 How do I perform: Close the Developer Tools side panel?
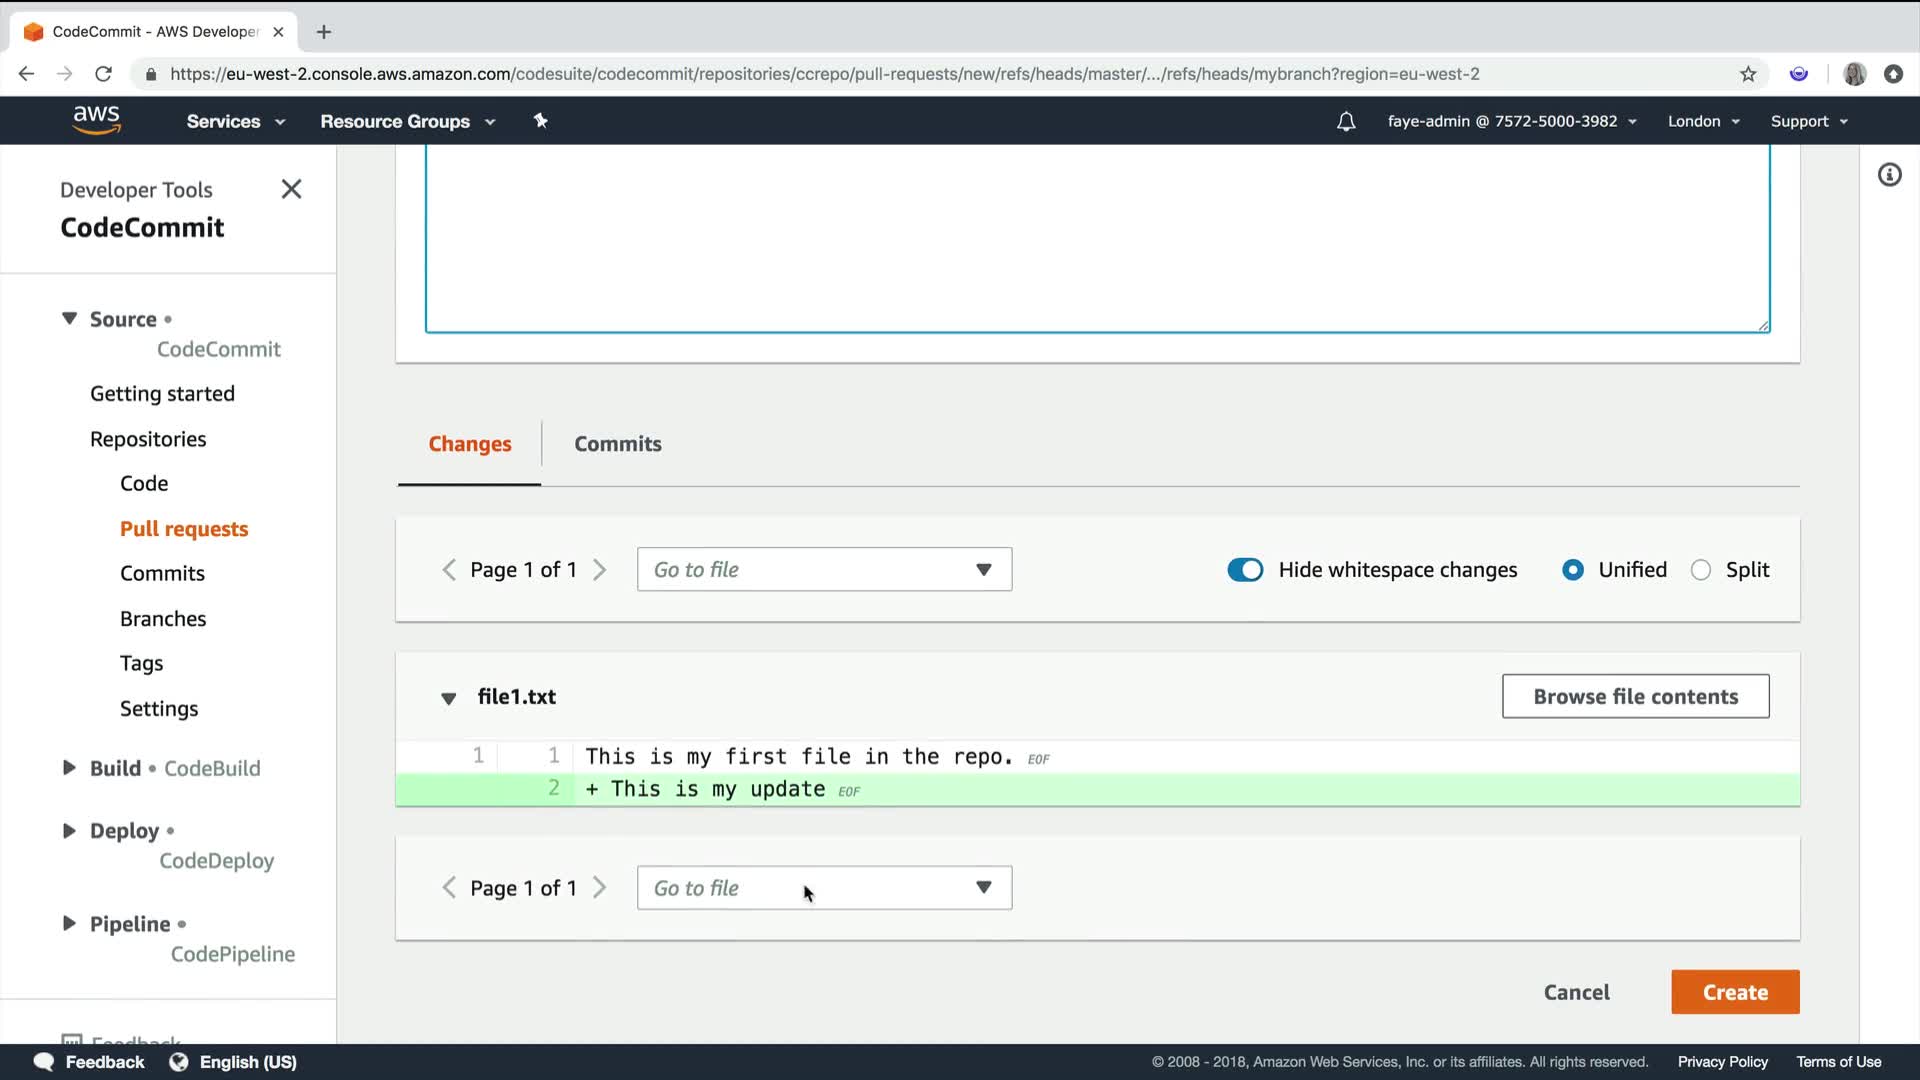click(x=291, y=189)
